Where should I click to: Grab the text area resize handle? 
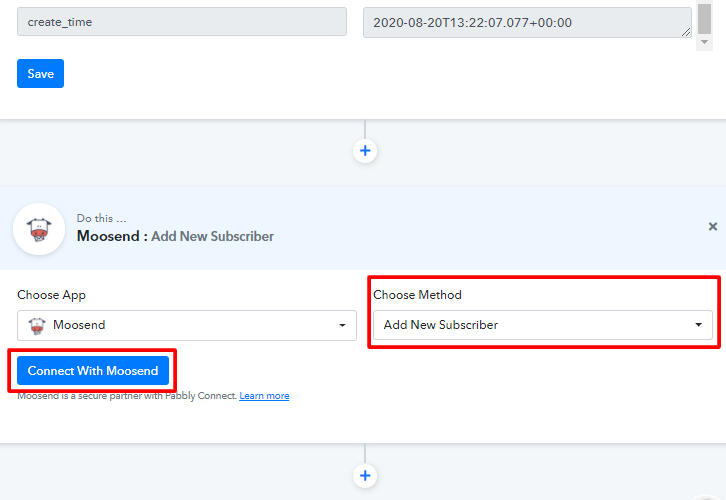click(x=686, y=33)
